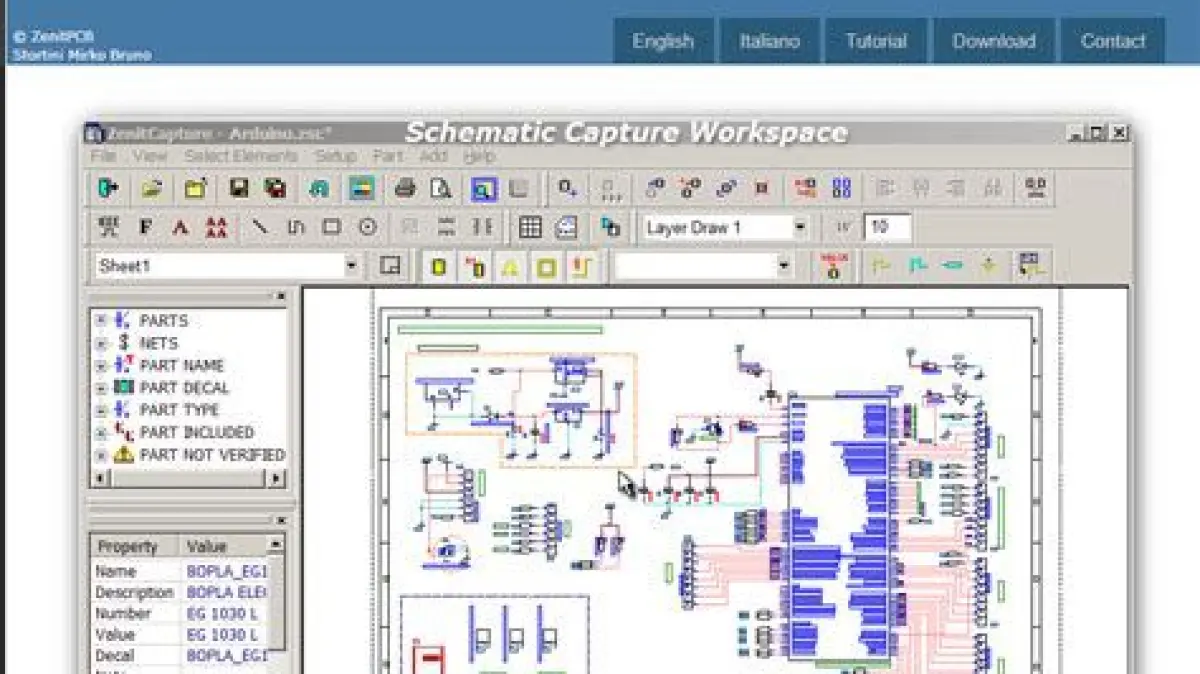Click the print preview page icon
The width and height of the screenshot is (1200, 674).
pos(440,188)
